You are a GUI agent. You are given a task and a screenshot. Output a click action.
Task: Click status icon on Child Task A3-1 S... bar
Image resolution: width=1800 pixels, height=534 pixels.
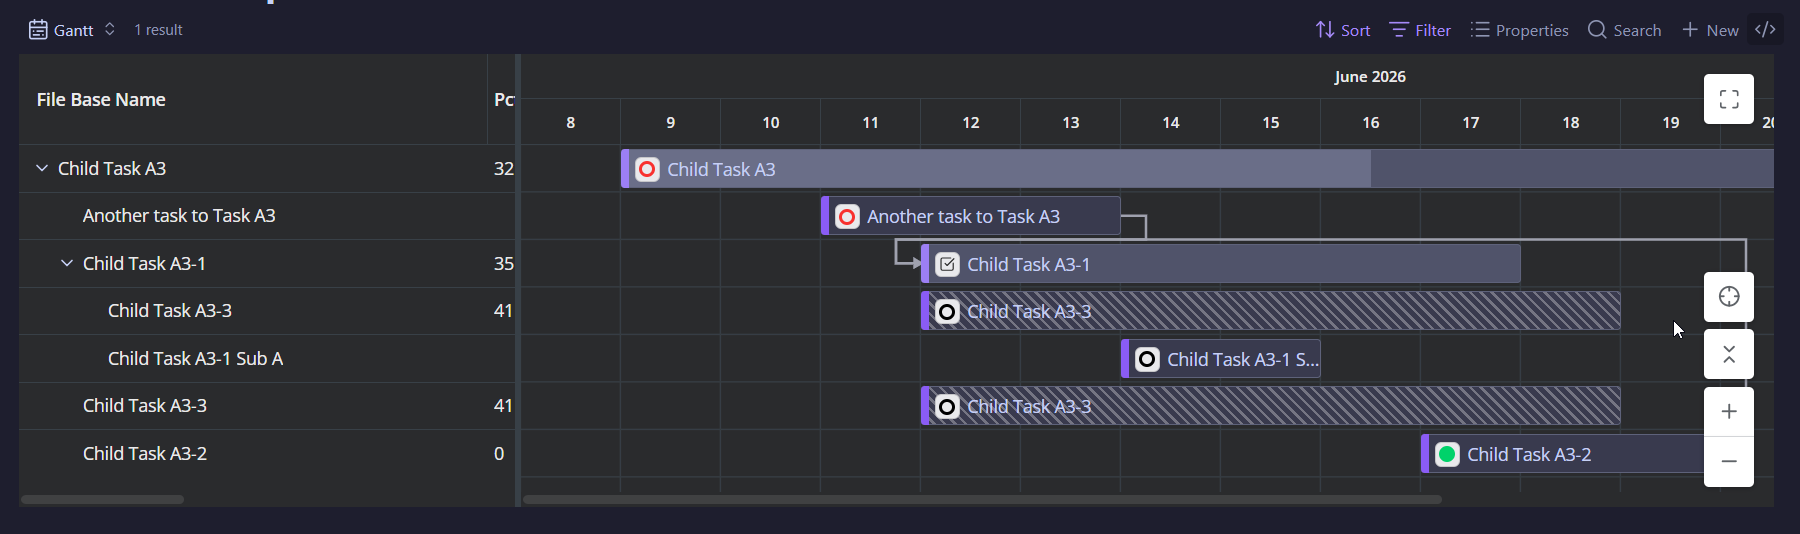pos(1148,359)
